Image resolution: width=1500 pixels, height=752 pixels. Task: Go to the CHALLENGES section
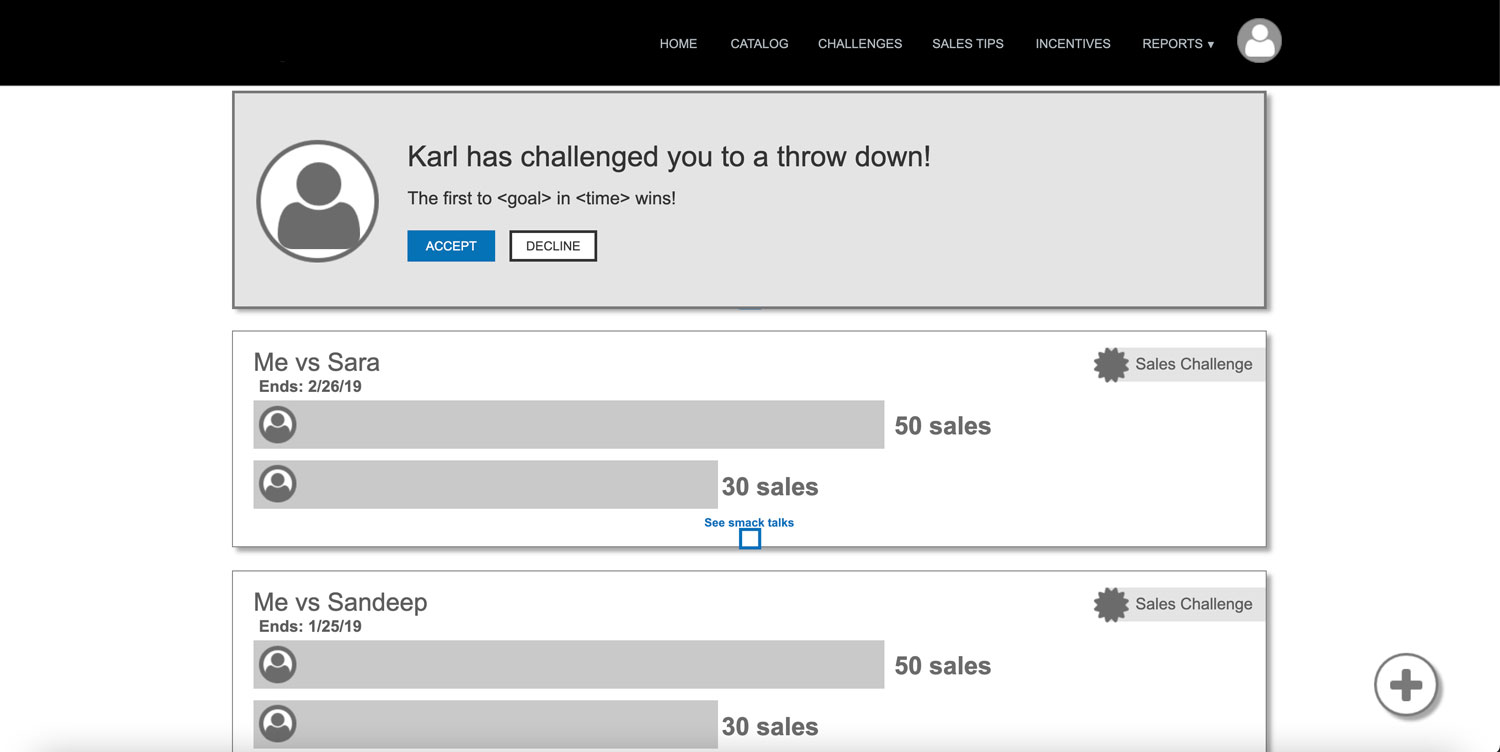[860, 44]
